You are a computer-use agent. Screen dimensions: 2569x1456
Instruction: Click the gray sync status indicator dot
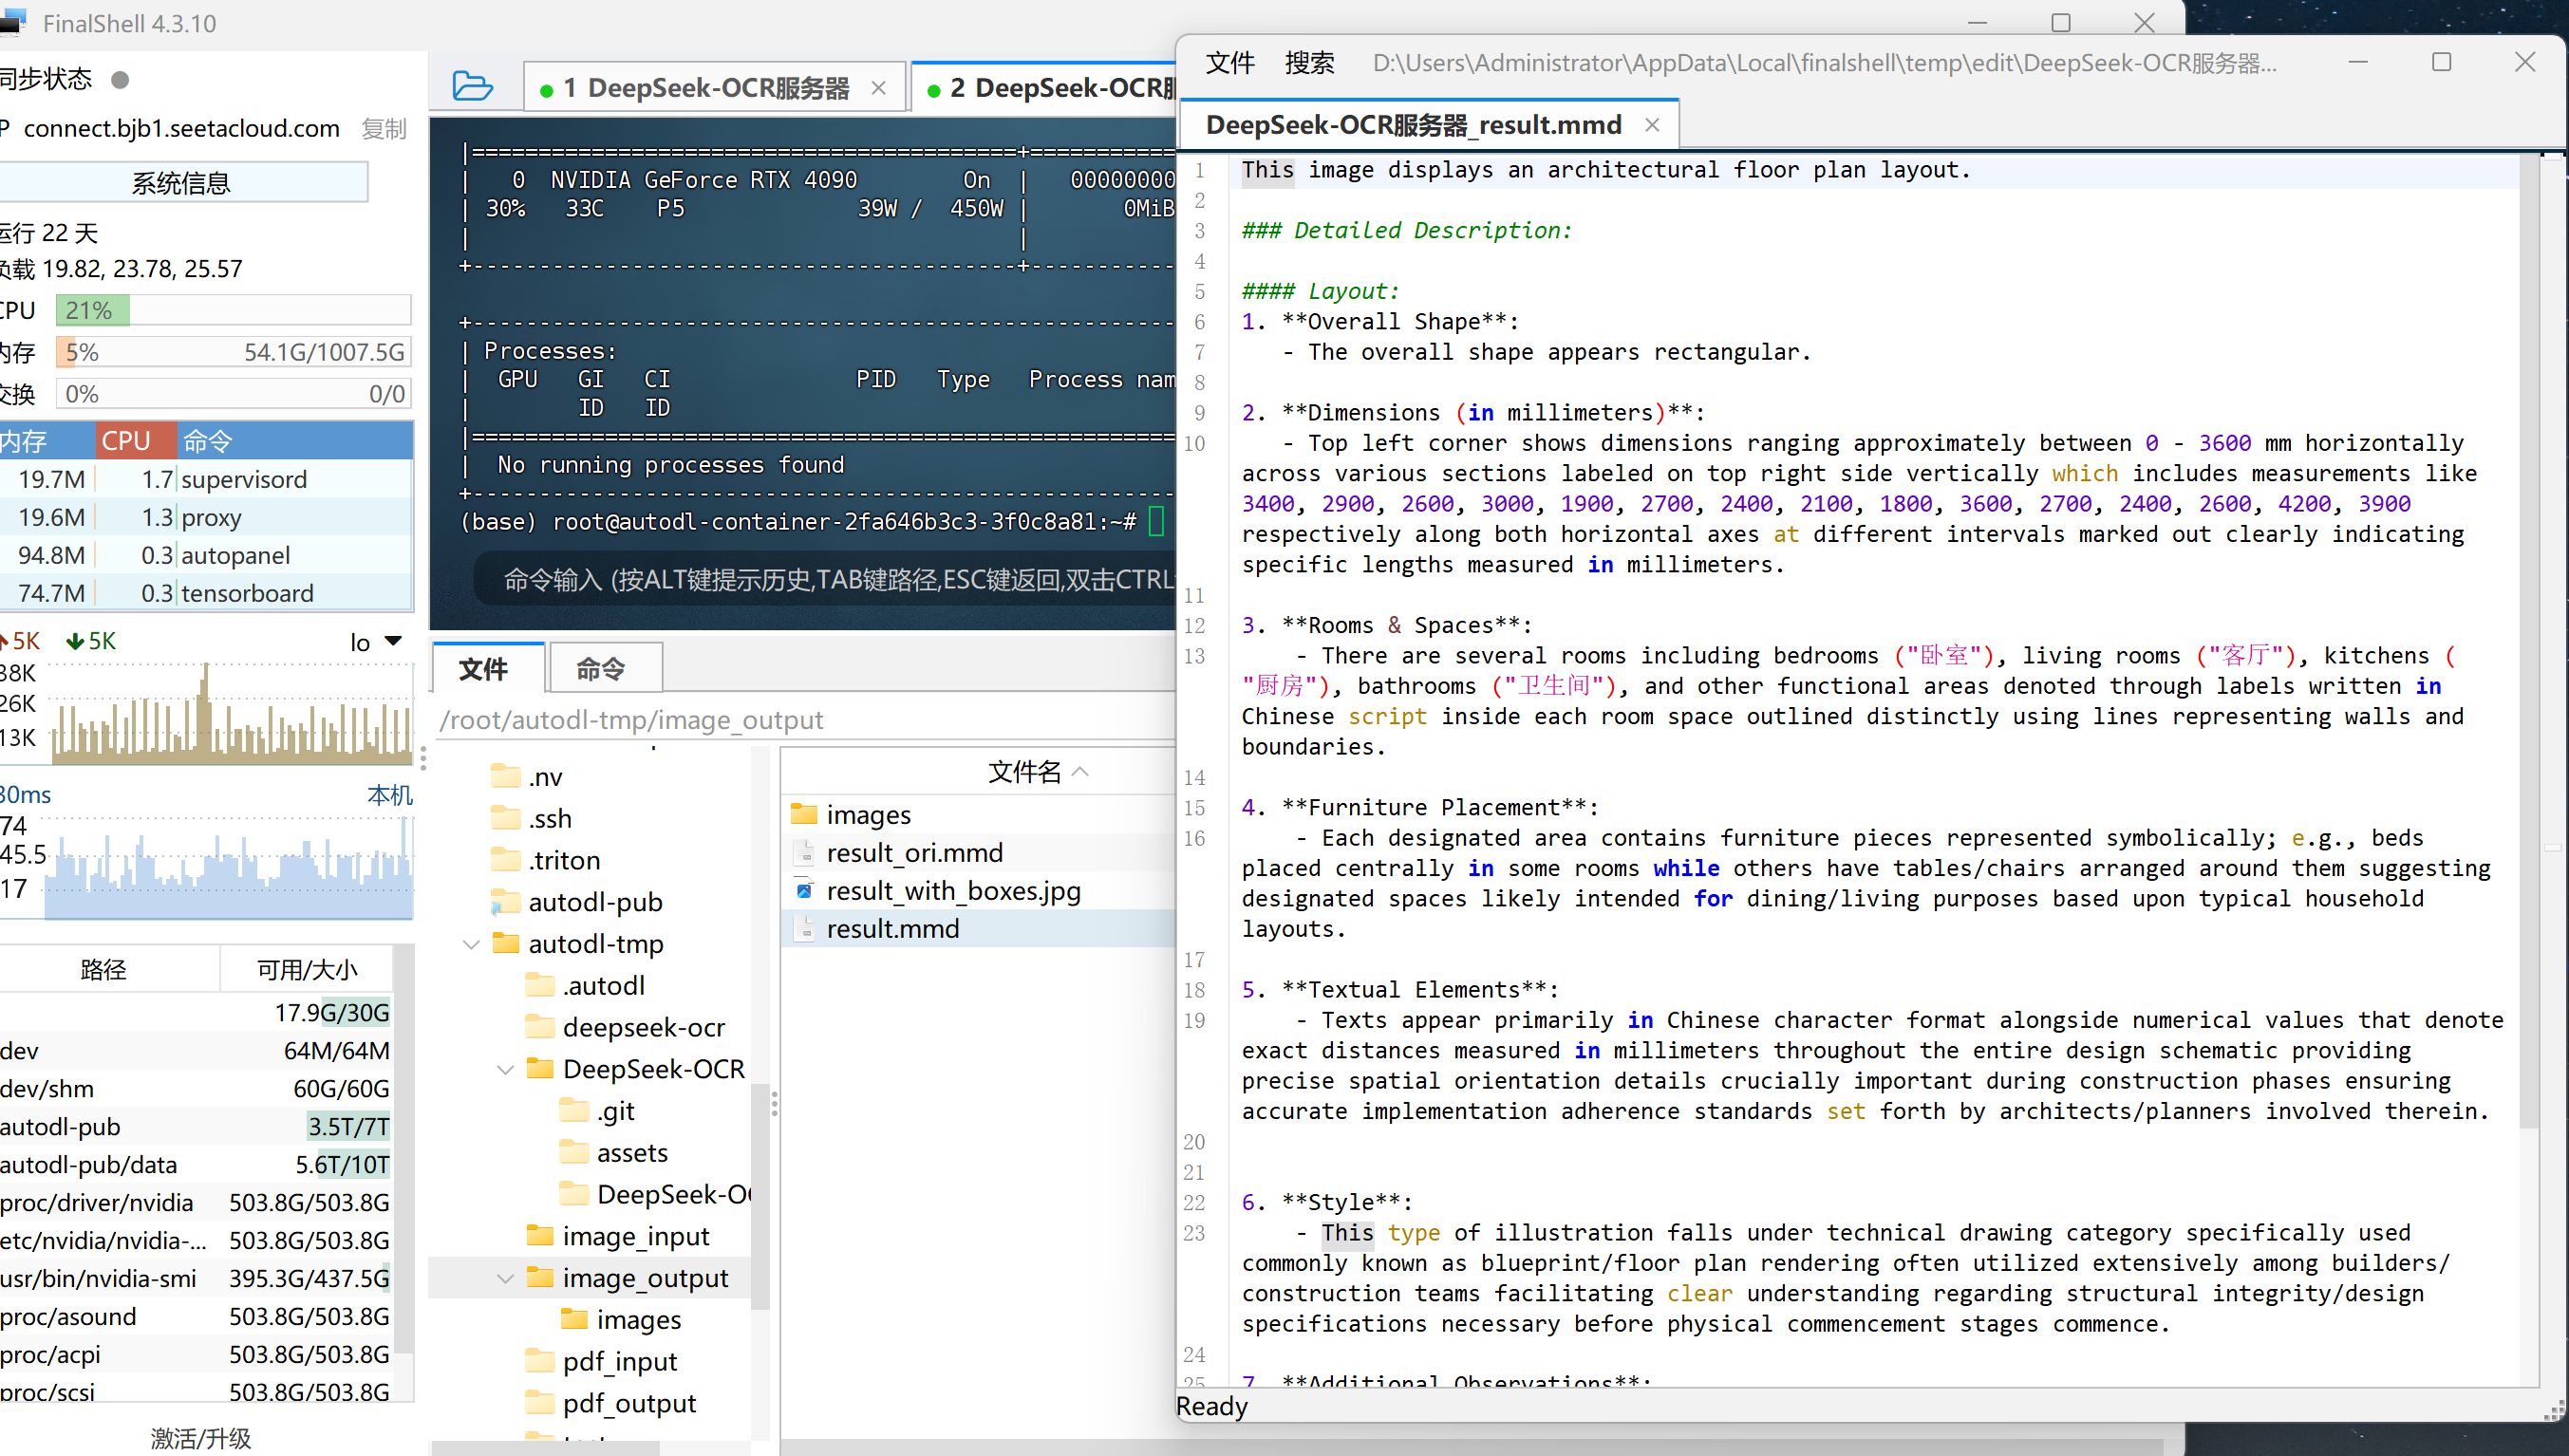120,79
